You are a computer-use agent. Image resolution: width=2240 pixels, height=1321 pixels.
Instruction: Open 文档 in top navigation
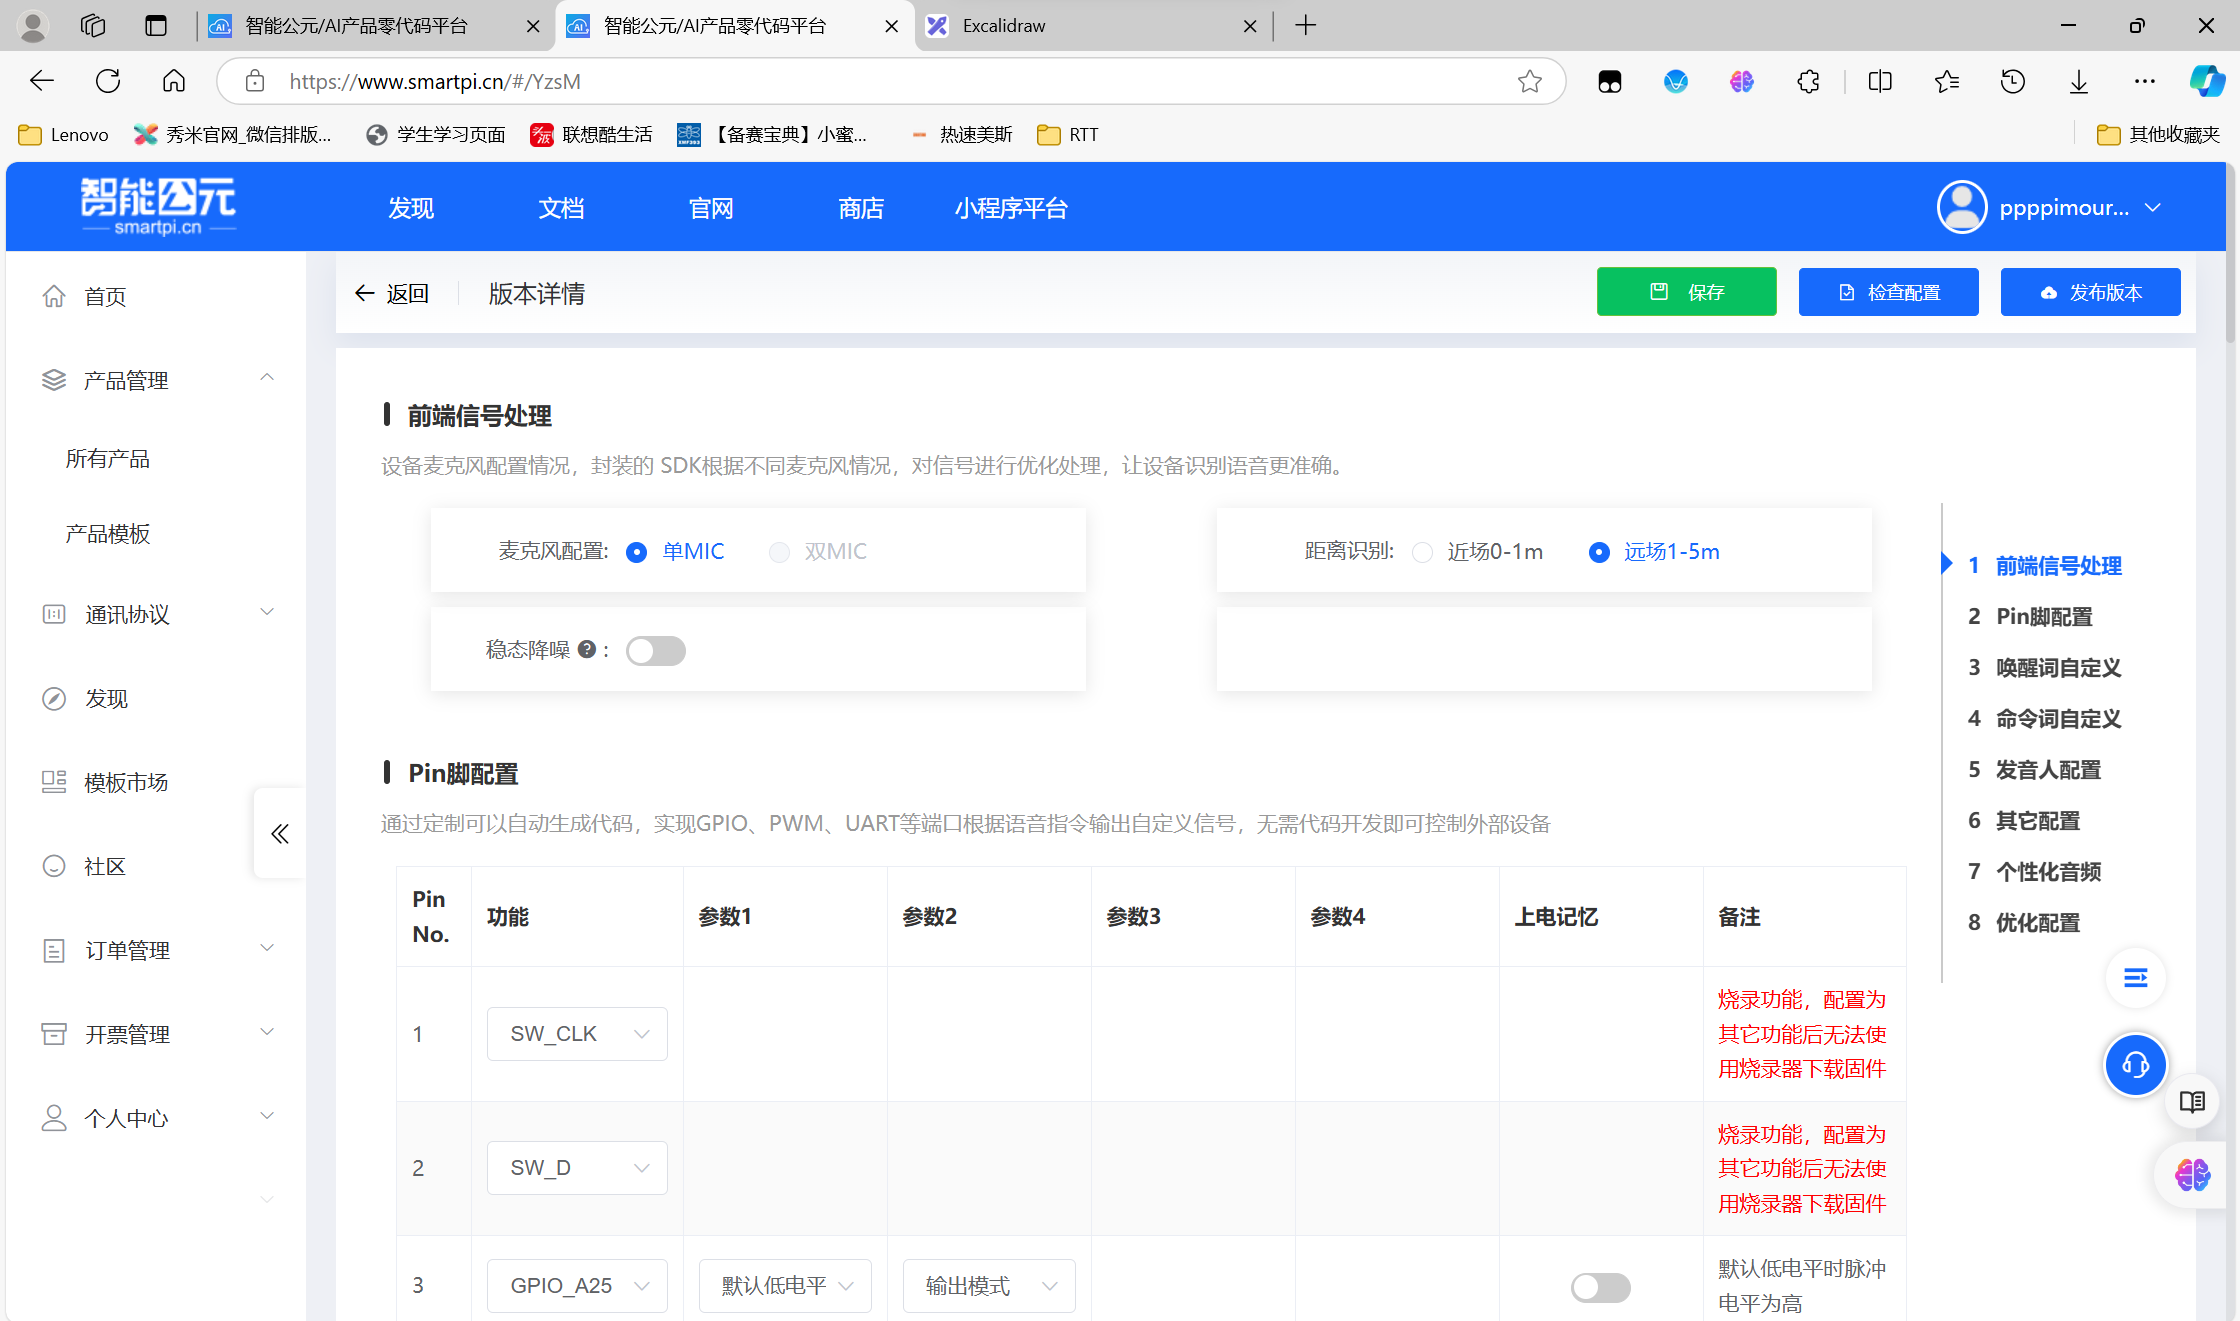pyautogui.click(x=561, y=208)
